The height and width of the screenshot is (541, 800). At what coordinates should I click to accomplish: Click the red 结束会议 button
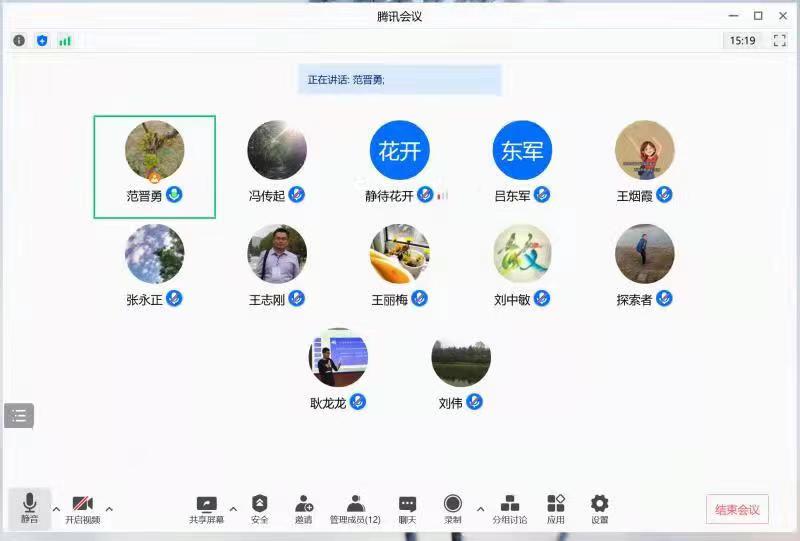click(737, 509)
